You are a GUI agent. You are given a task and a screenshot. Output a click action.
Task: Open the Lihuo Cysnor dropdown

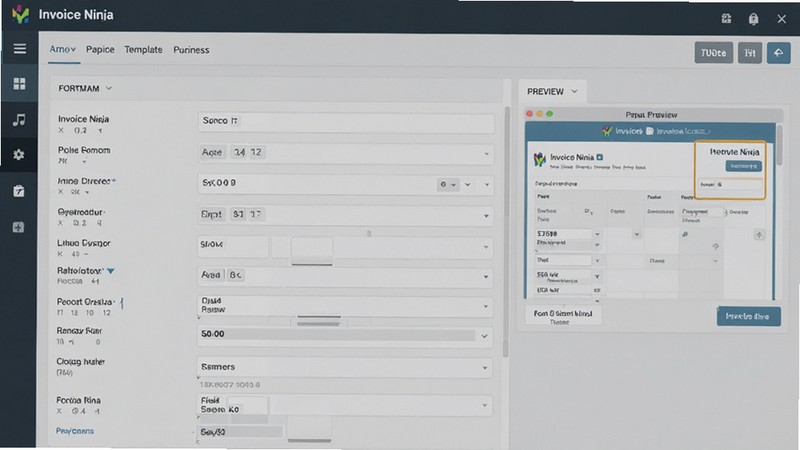(x=485, y=247)
